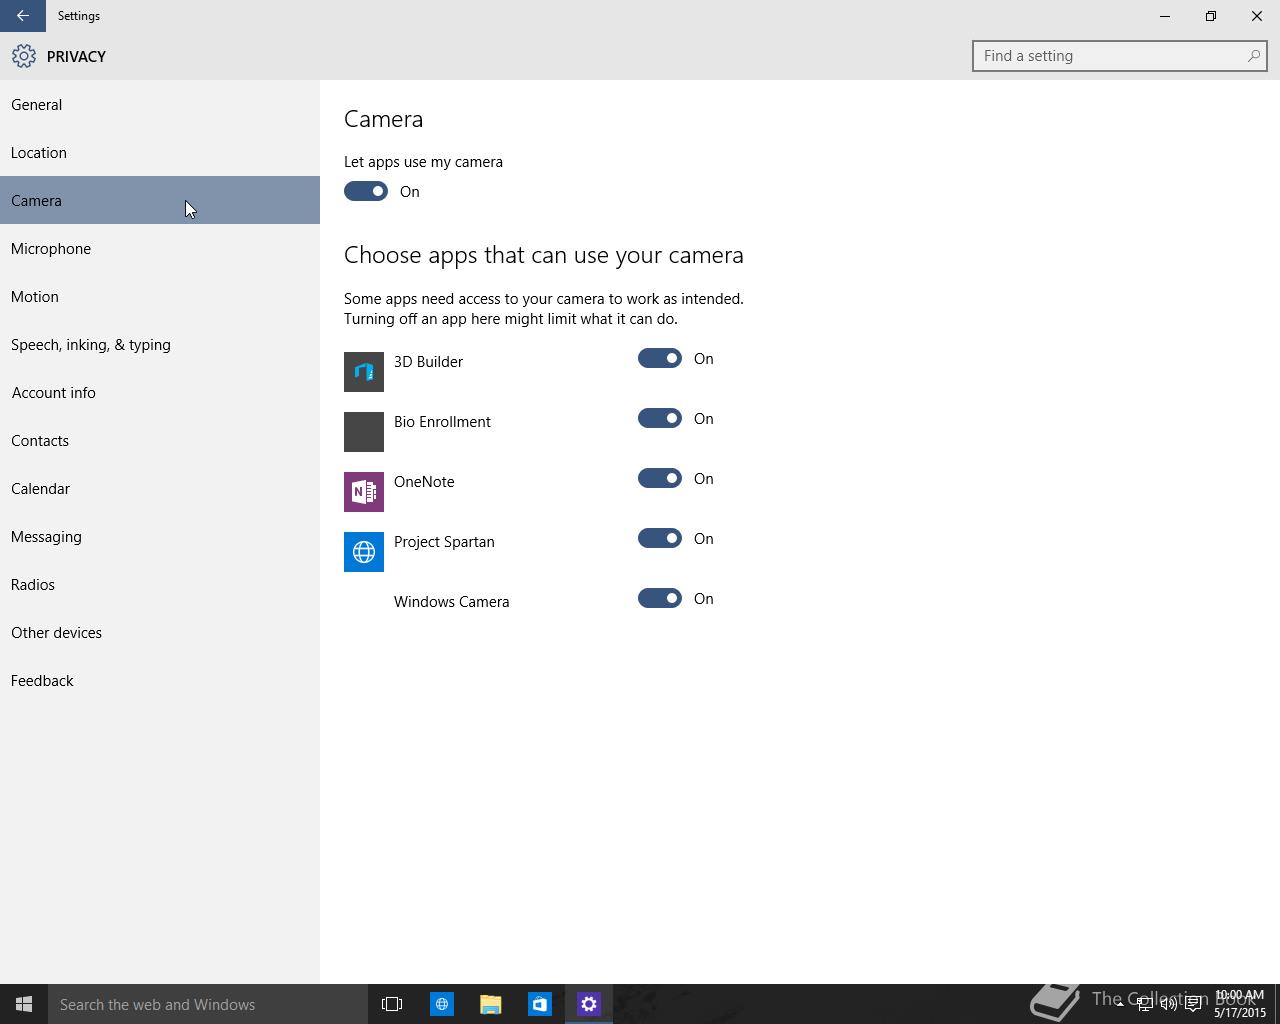Screen dimensions: 1280x1024
Task: Open the Calendar privacy section
Action: tap(160, 488)
